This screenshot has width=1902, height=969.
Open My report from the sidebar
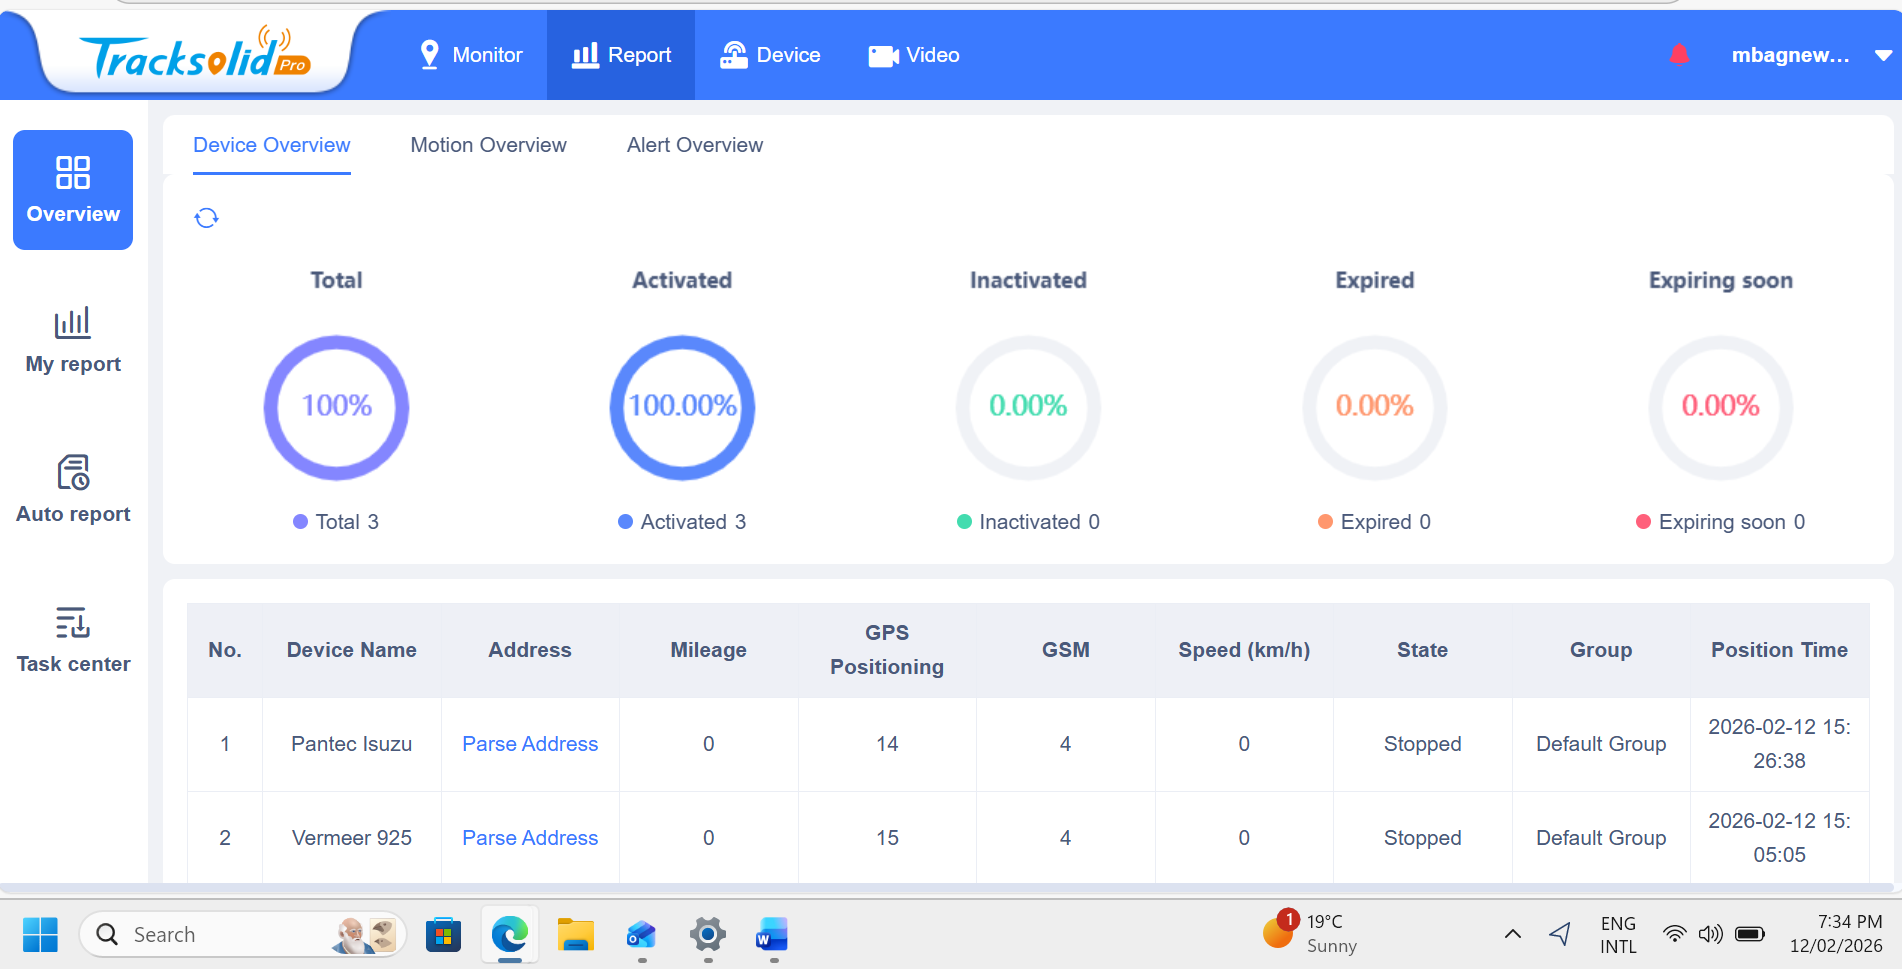tap(73, 340)
